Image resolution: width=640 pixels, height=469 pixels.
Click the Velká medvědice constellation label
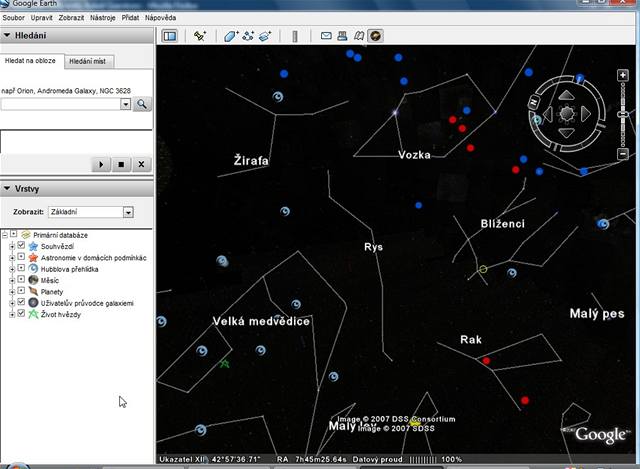click(261, 322)
